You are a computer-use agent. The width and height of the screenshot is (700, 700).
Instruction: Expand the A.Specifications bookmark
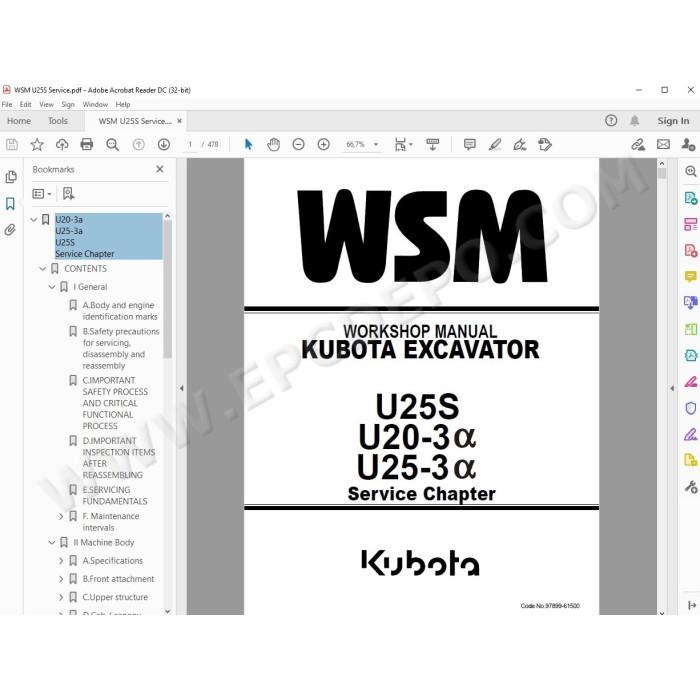(61, 561)
